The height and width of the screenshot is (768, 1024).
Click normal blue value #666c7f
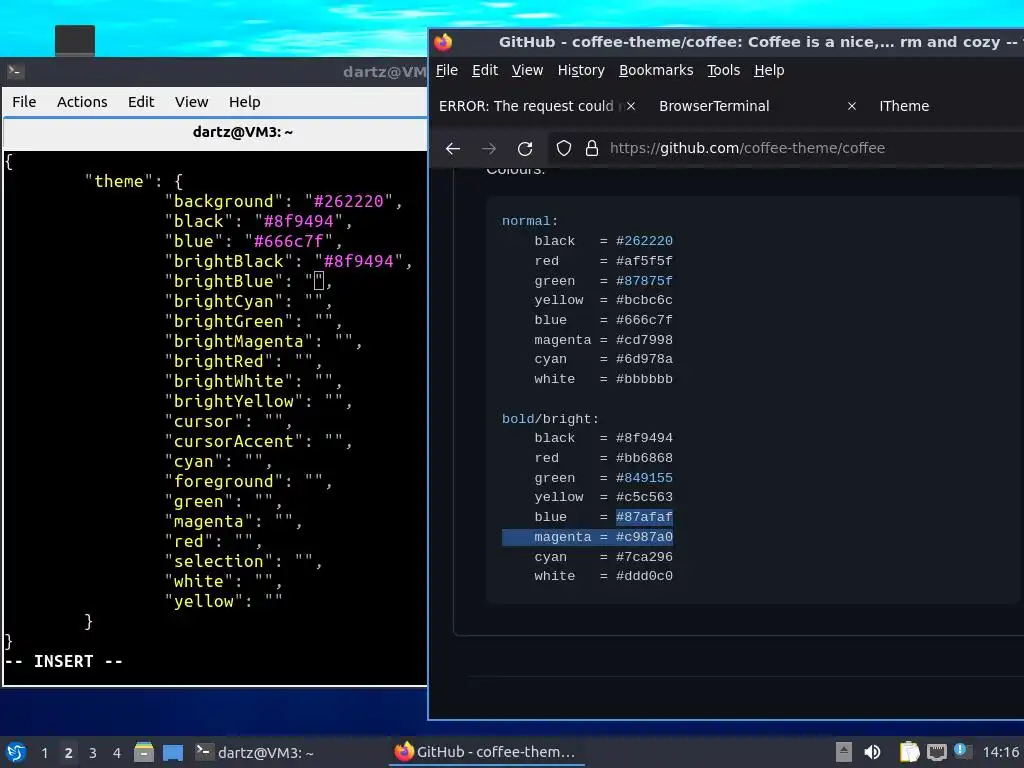pyautogui.click(x=644, y=320)
